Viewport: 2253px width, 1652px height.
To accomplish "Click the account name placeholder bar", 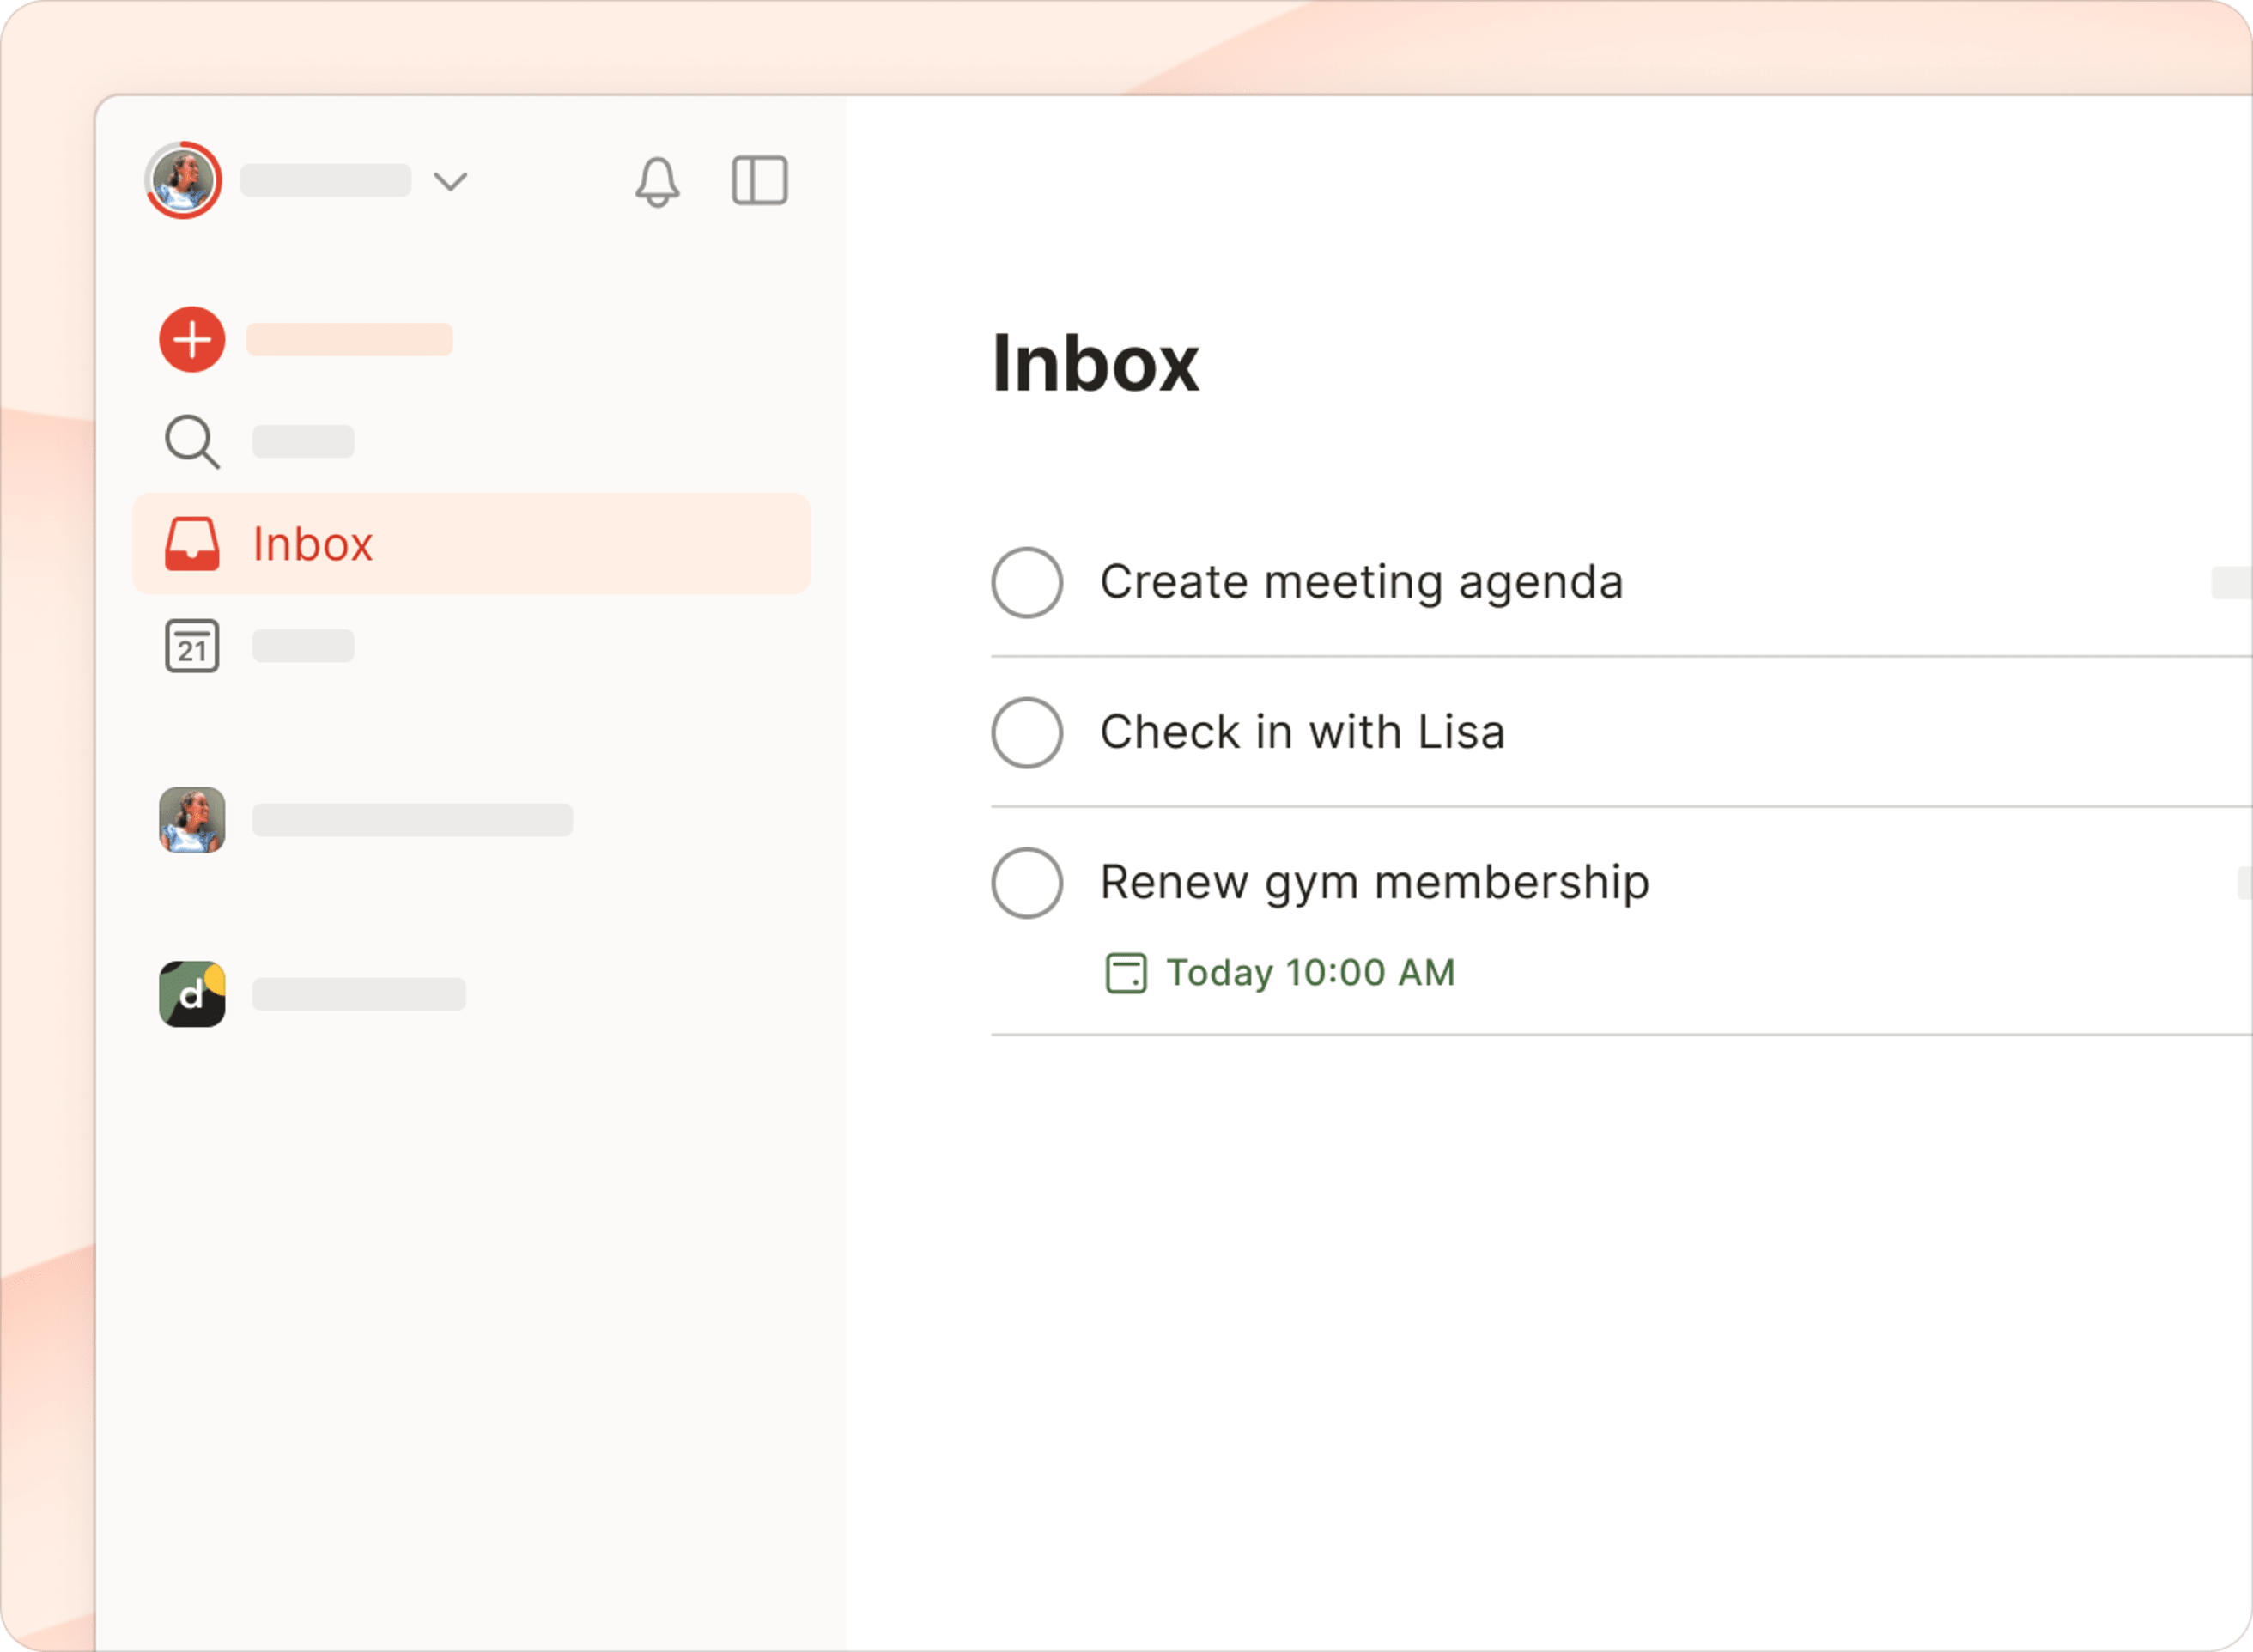I will point(326,181).
